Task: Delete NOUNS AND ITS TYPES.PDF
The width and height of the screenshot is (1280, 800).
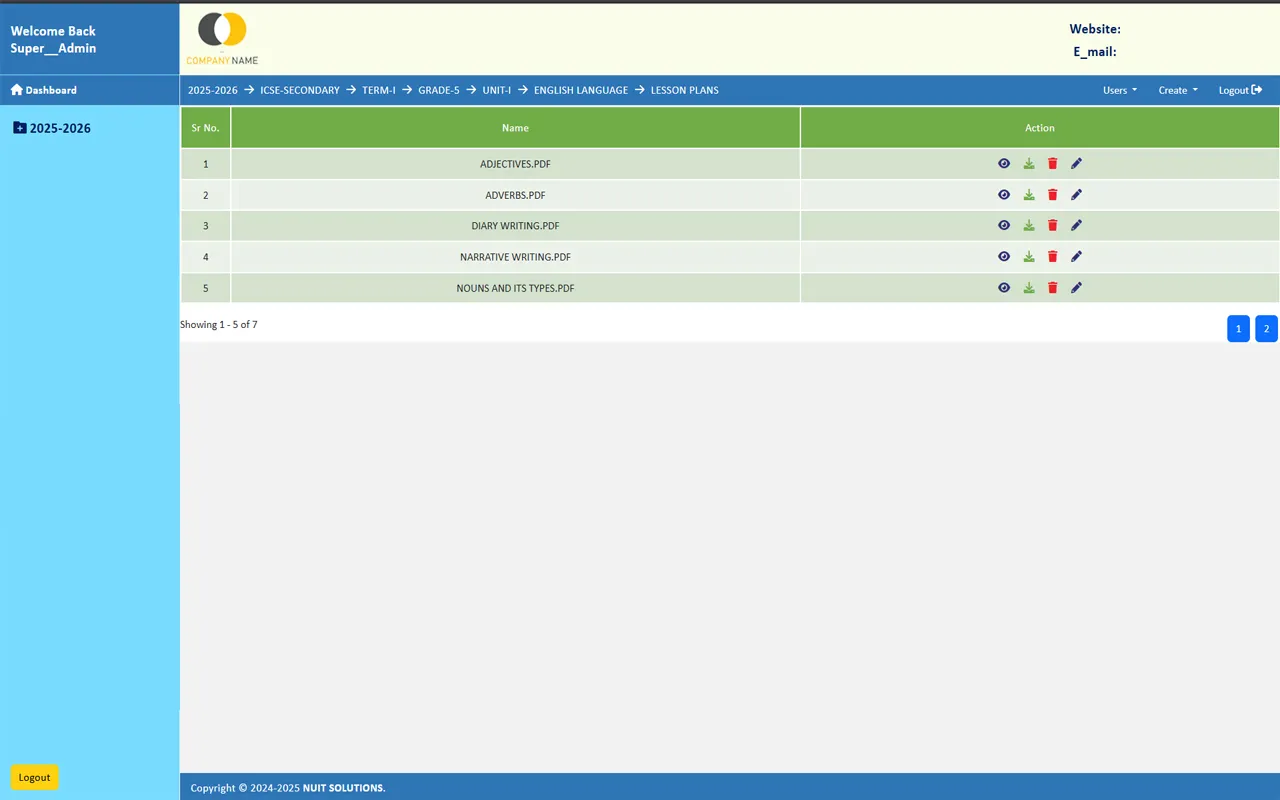Action: (1052, 288)
